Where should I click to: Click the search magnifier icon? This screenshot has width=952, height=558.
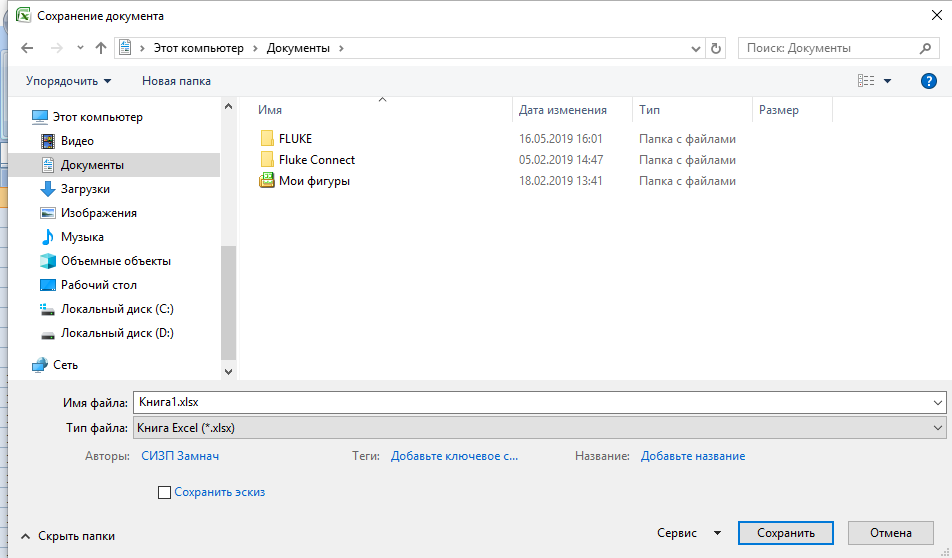(x=925, y=48)
